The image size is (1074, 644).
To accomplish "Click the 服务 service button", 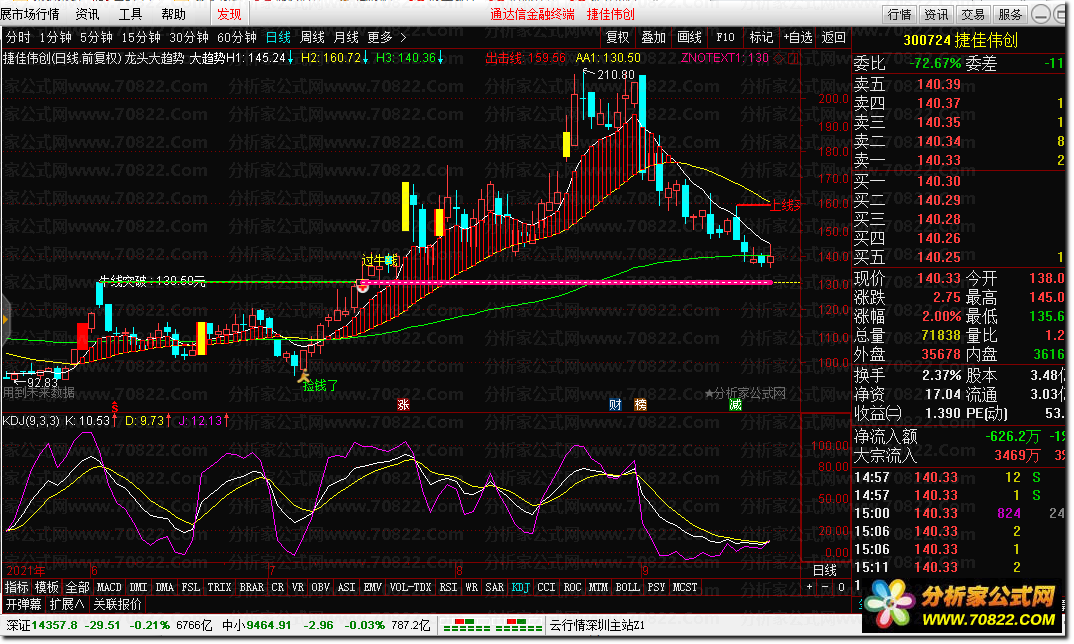I will [x=1010, y=14].
